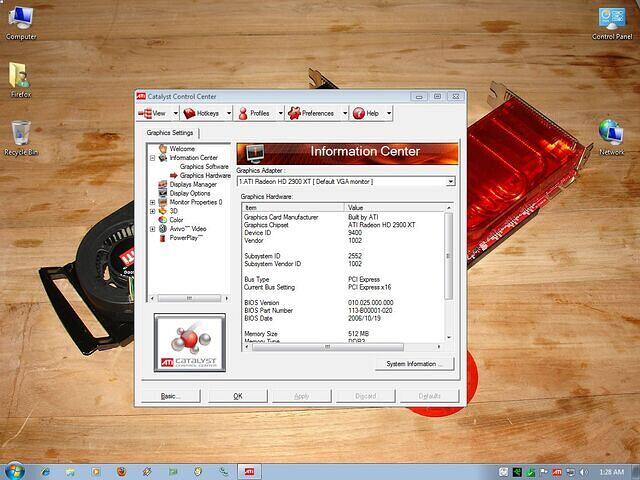Image resolution: width=640 pixels, height=480 pixels.
Task: Open the Help toolbar button
Action: [x=367, y=113]
